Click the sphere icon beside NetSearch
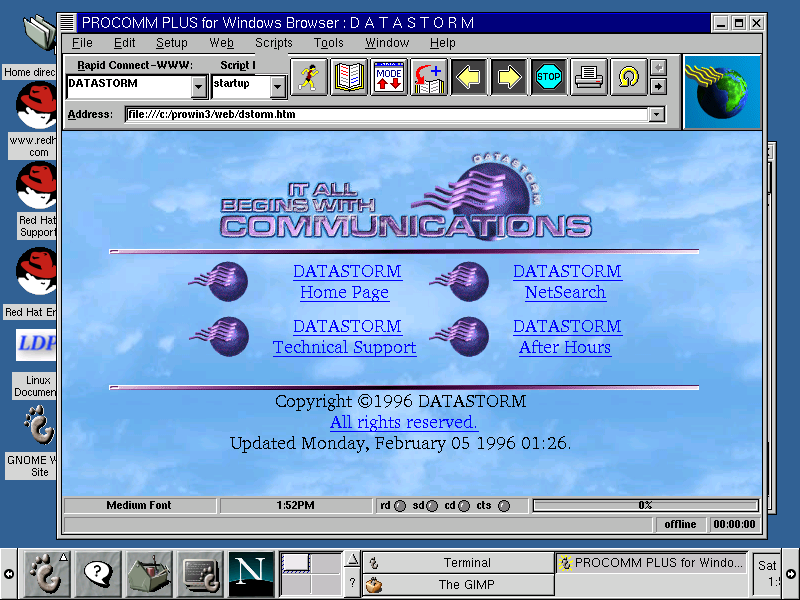This screenshot has height=600, width=800. pyautogui.click(x=459, y=281)
